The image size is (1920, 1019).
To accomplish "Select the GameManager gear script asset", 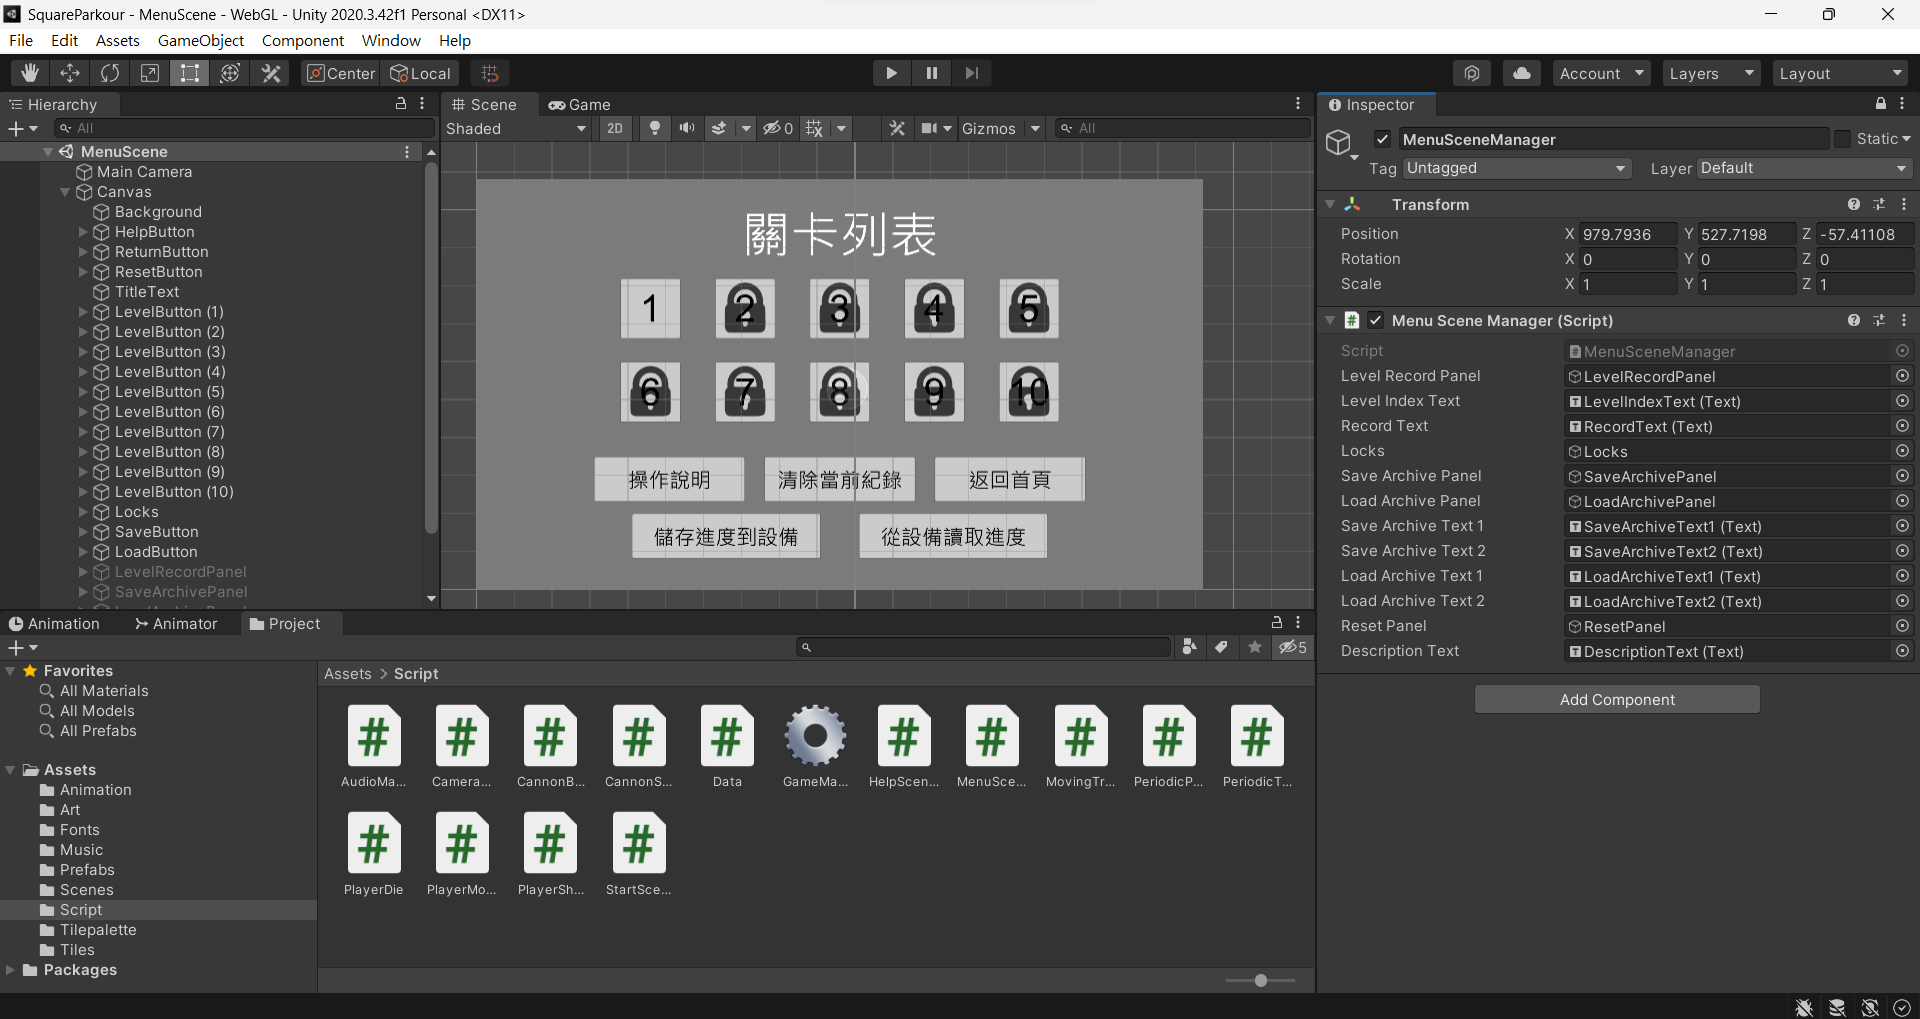I will (x=815, y=746).
